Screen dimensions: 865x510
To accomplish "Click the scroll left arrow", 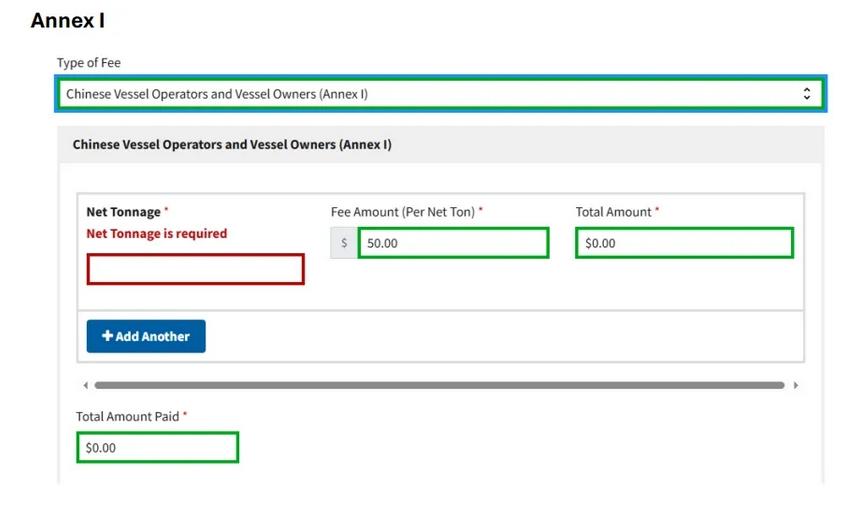I will 85,385.
